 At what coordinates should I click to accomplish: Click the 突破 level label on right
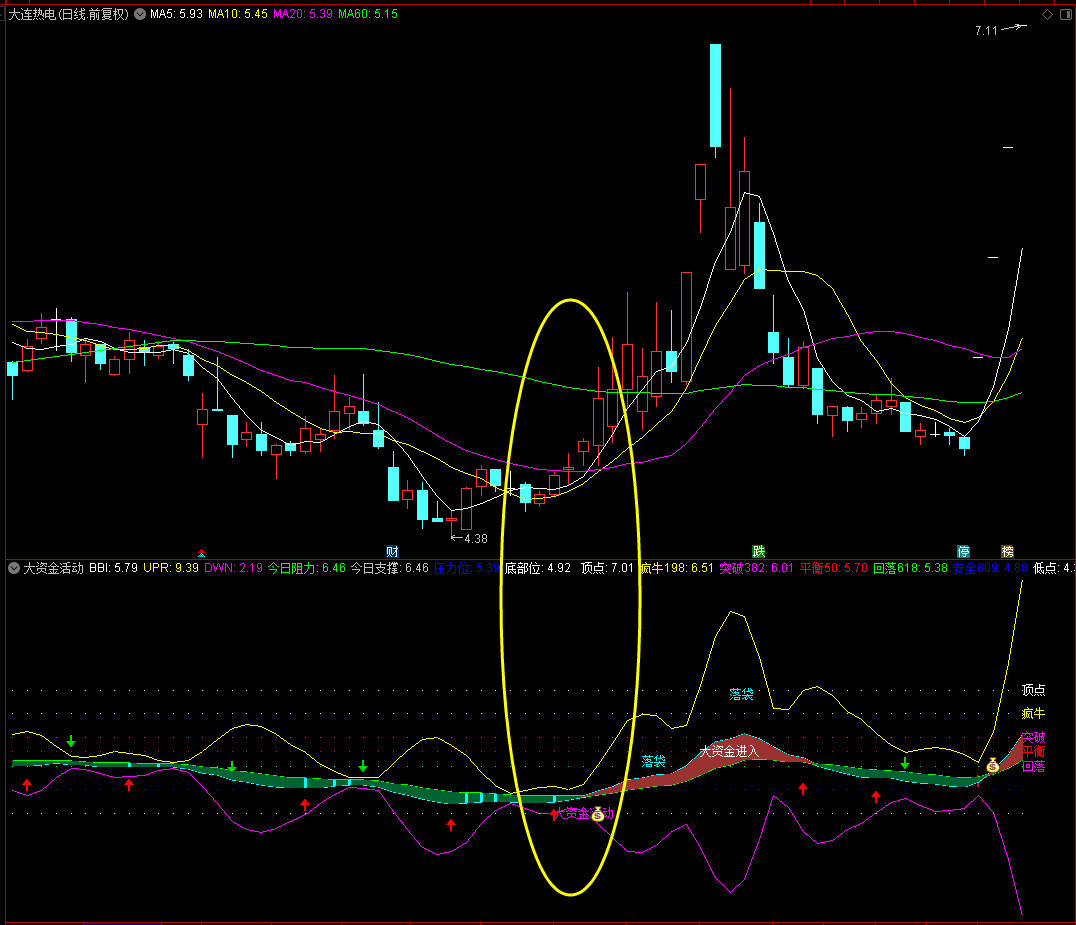tap(1033, 738)
